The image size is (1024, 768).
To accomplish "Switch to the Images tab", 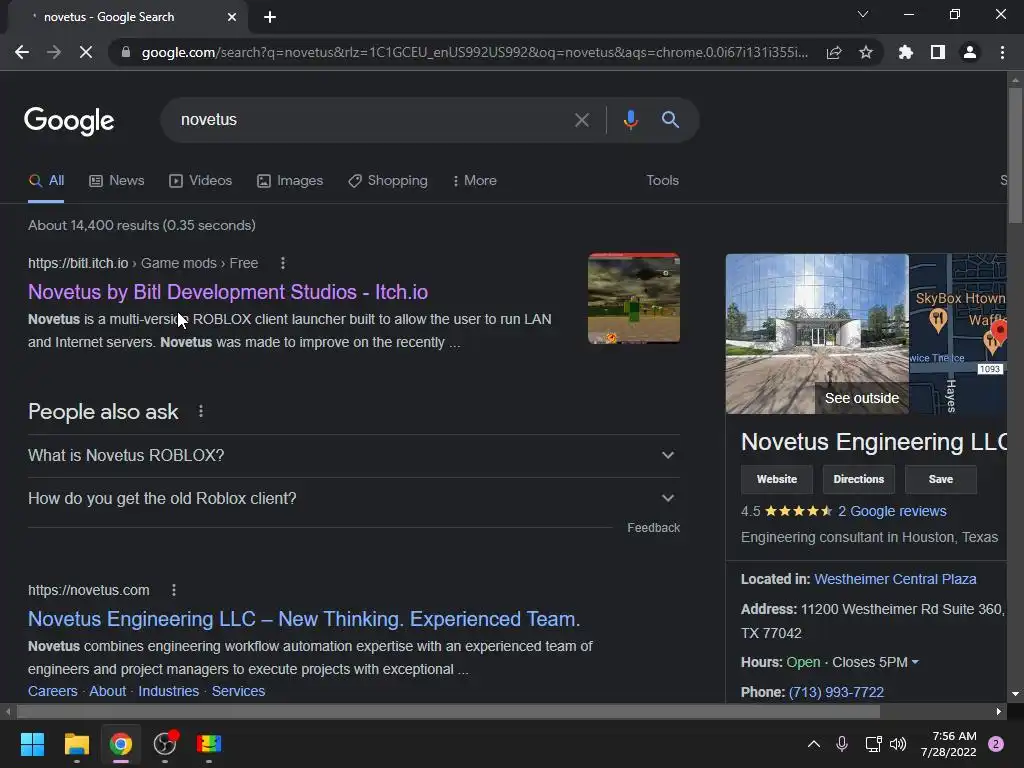I will coord(290,181).
